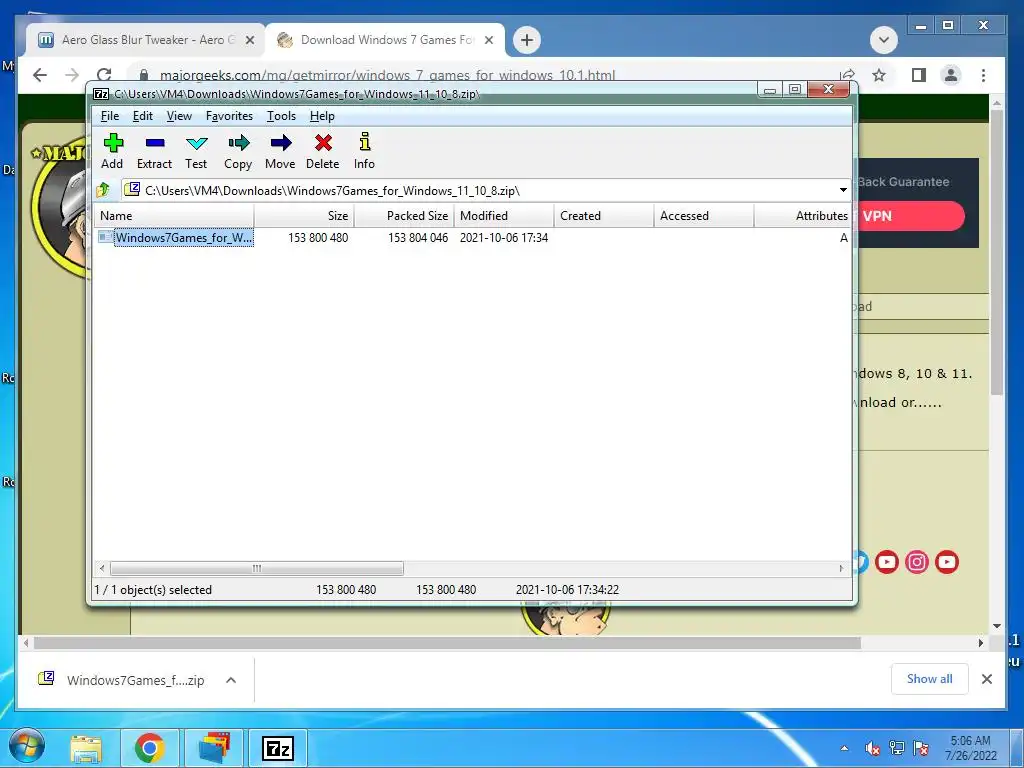Open Chrome tab search dropdown

click(884, 40)
